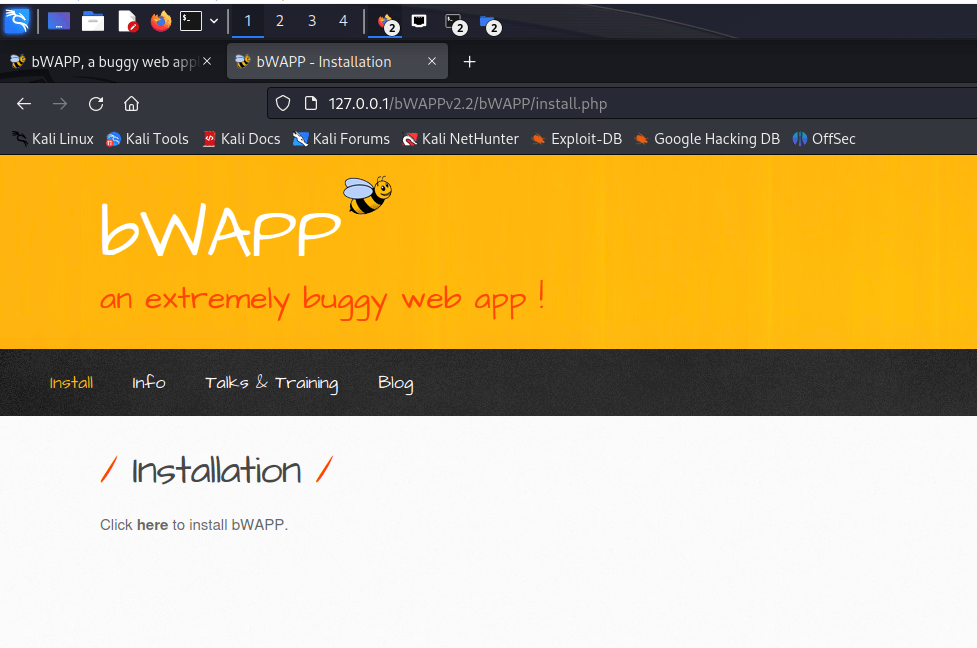Image resolution: width=977 pixels, height=648 pixels.
Task: Launch the text editor panel icon
Action: tap(127, 21)
